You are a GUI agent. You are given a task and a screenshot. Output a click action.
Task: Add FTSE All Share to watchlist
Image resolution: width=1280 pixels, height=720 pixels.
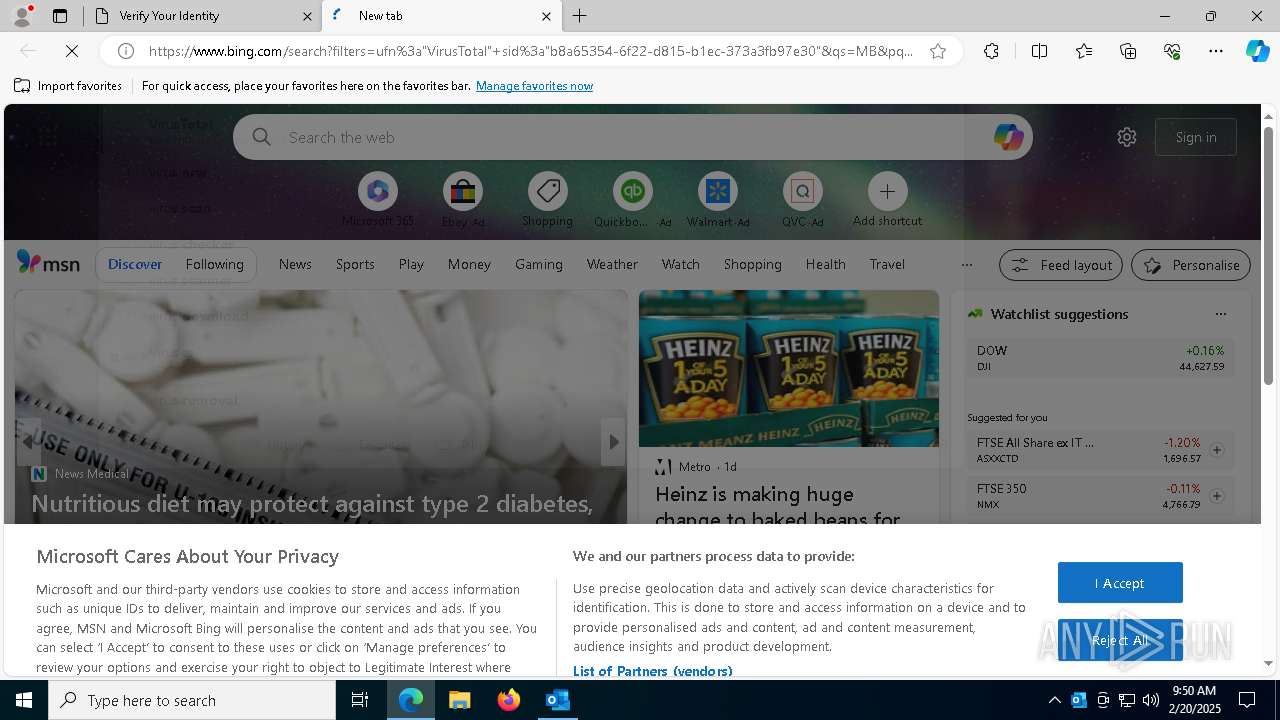click(1216, 450)
